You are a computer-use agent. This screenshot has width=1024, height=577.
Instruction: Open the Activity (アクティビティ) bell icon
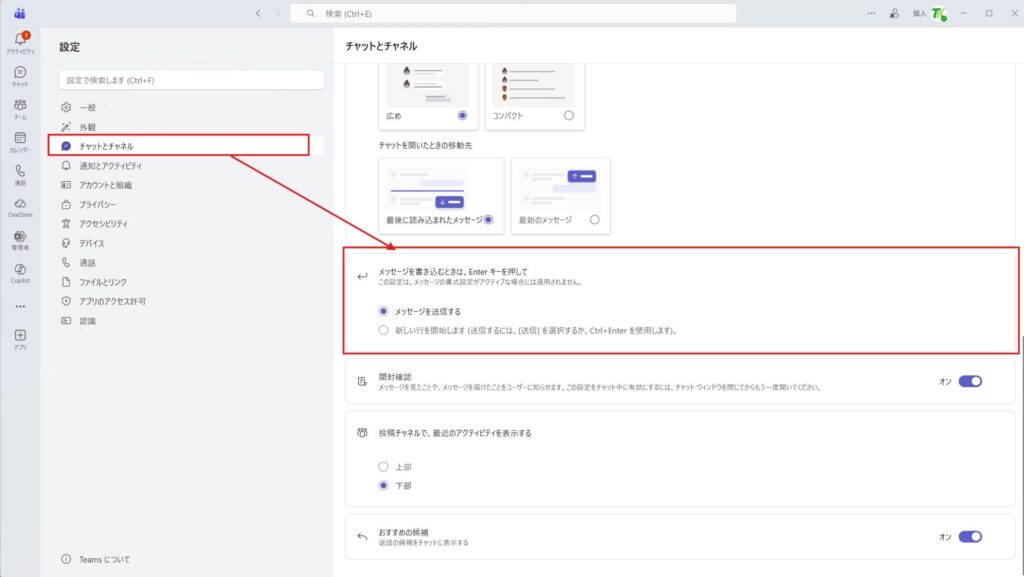point(20,40)
